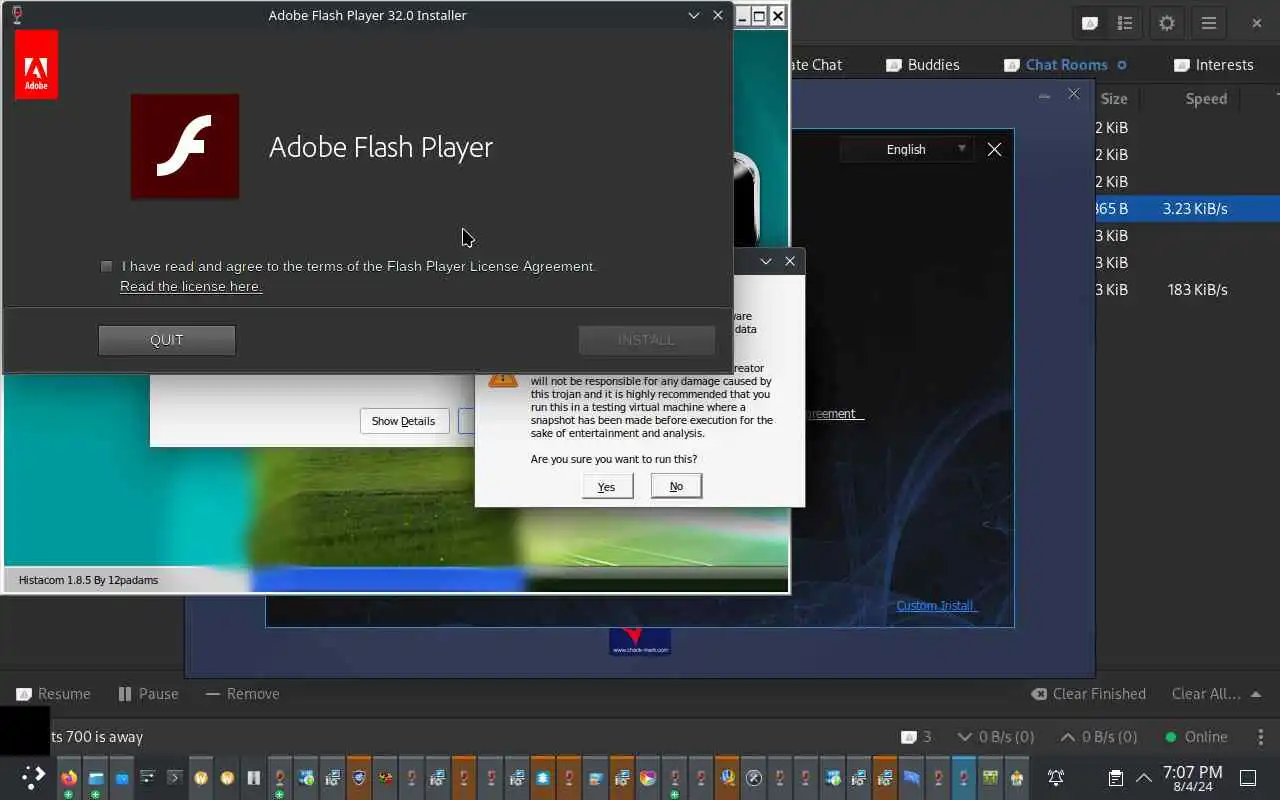Open the 'Read the license here.' link
The width and height of the screenshot is (1280, 800).
pos(191,286)
